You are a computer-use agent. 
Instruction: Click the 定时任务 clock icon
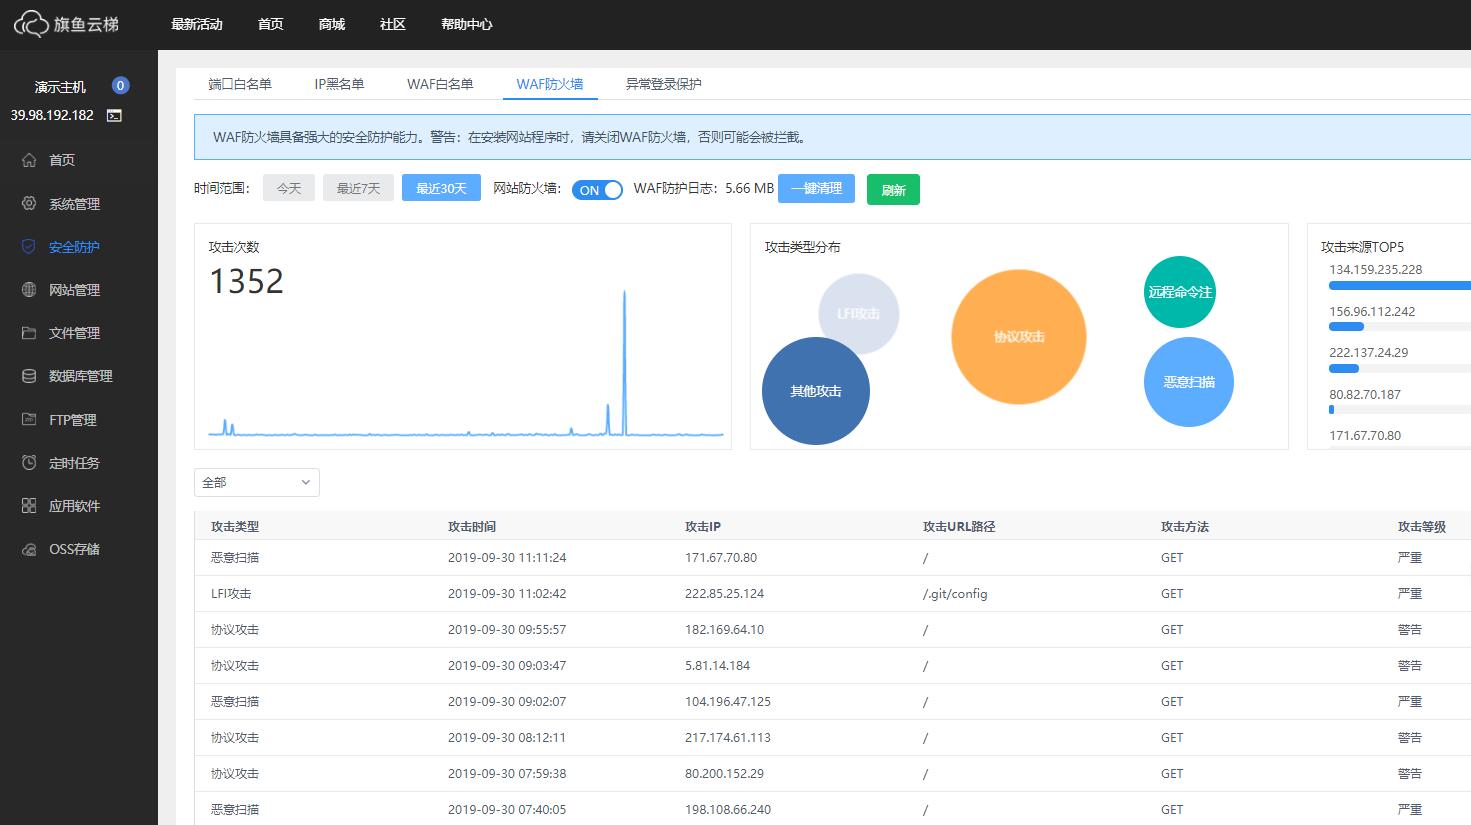pos(29,463)
